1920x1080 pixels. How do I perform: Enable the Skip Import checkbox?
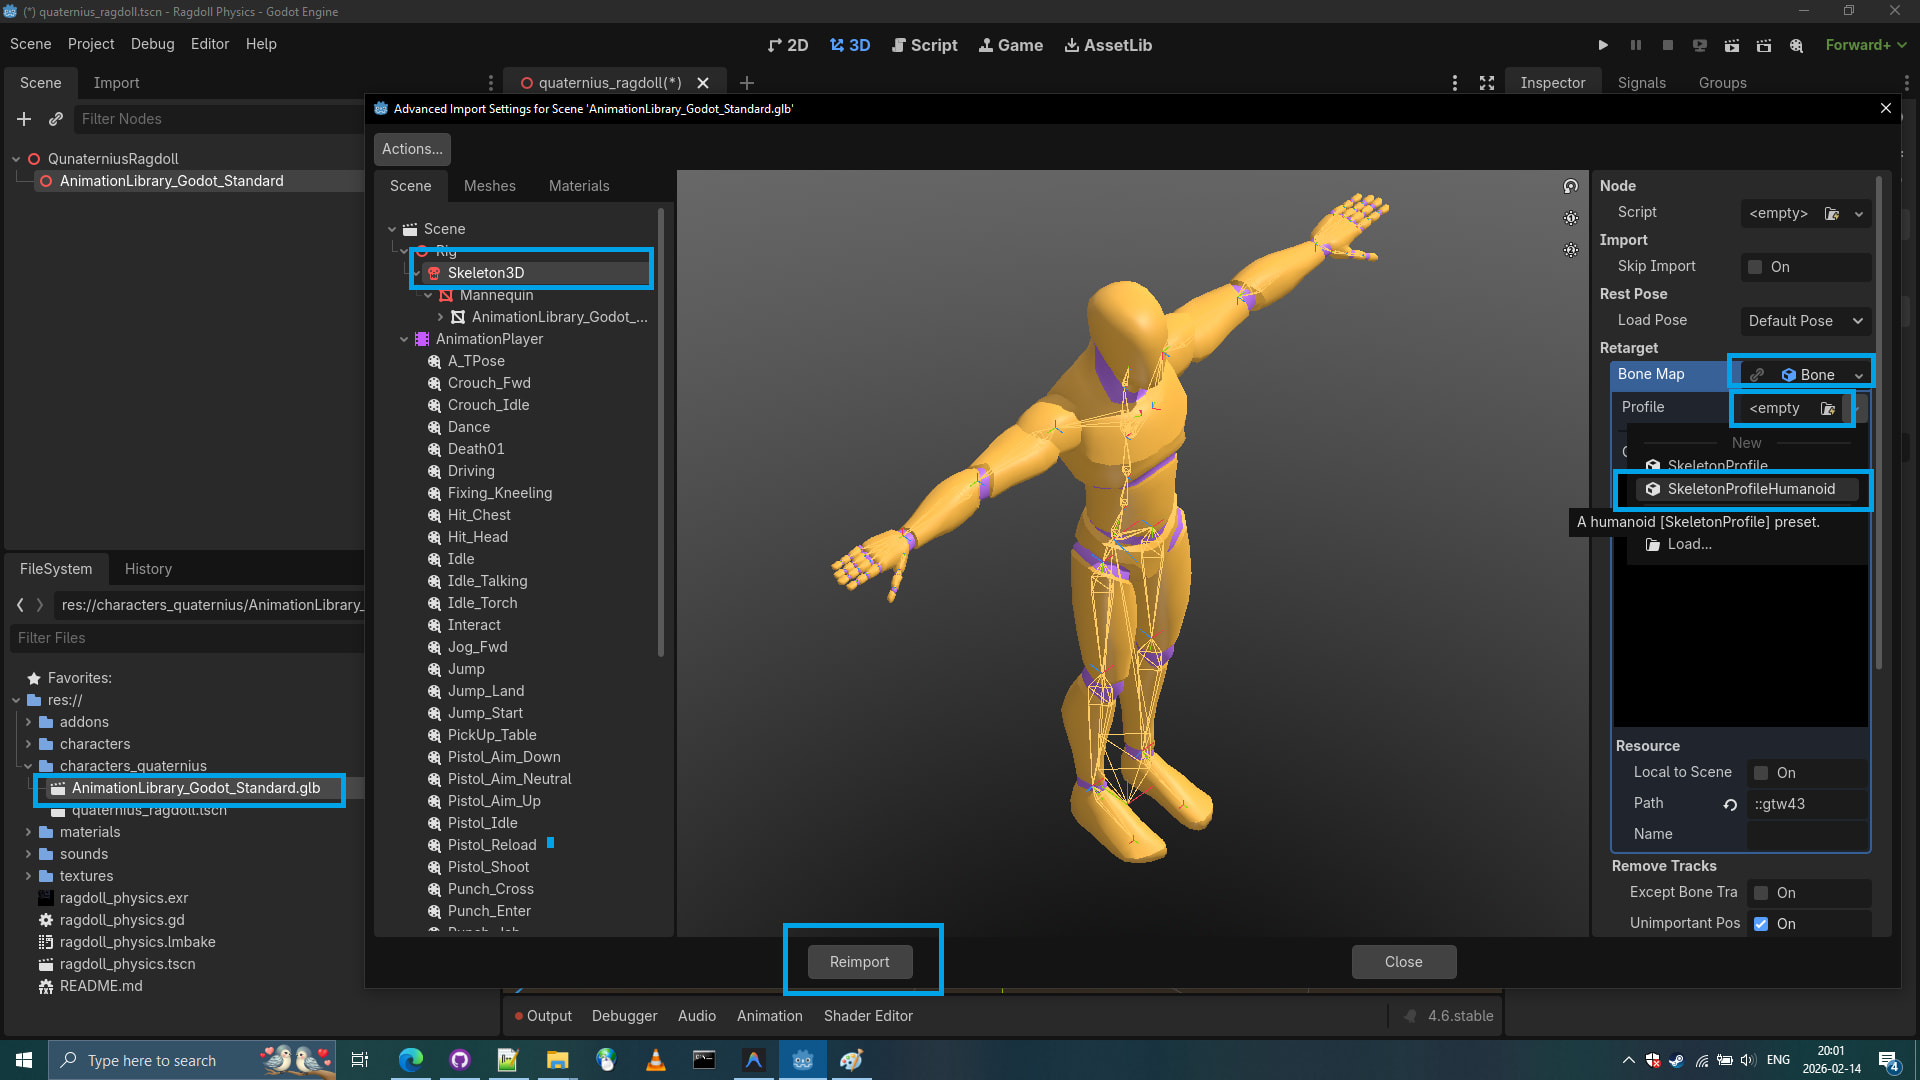[x=1755, y=267]
